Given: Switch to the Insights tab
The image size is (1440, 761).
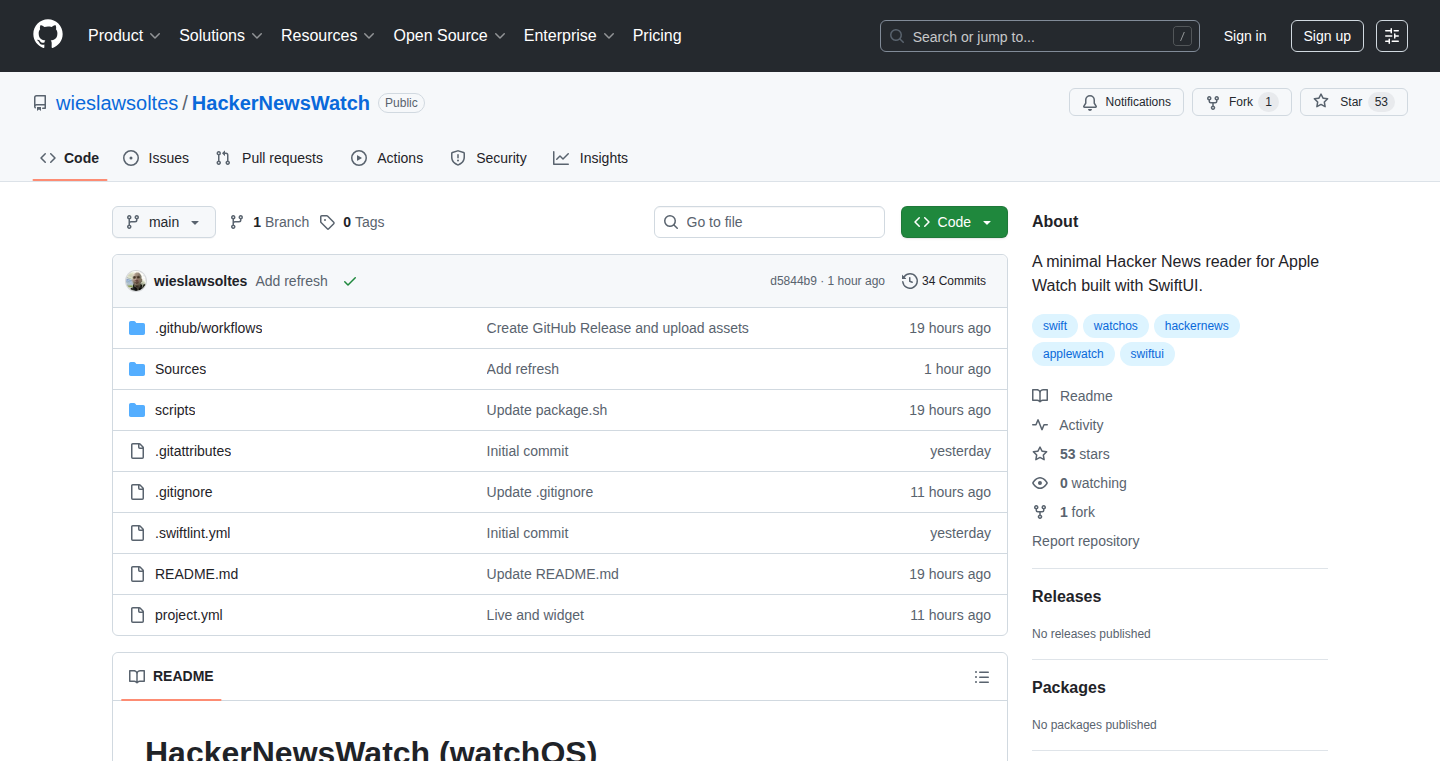Looking at the screenshot, I should click(x=590, y=158).
